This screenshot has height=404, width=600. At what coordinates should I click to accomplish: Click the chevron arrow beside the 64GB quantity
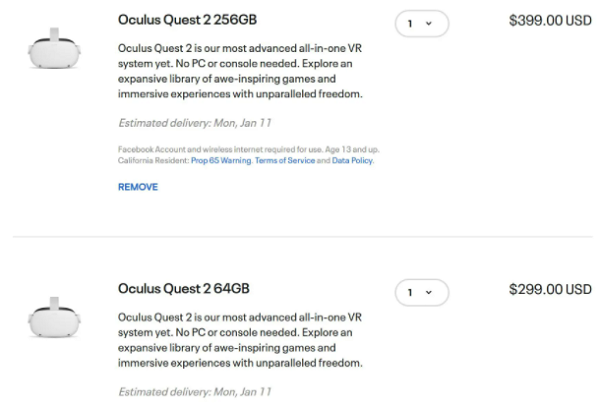429,293
